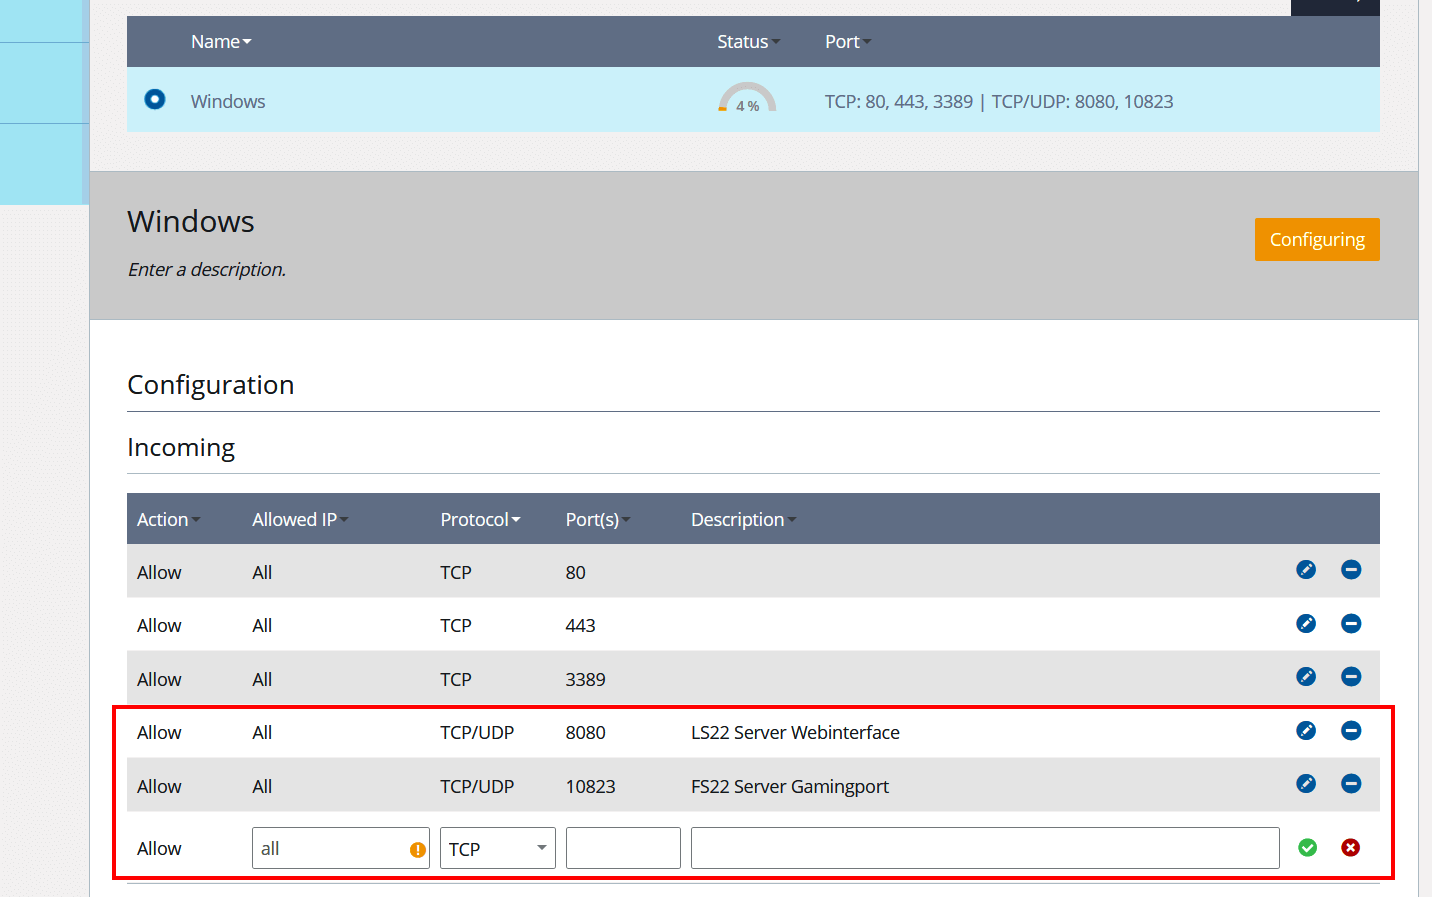Click the warning icon in Allowed IP field

click(x=418, y=847)
